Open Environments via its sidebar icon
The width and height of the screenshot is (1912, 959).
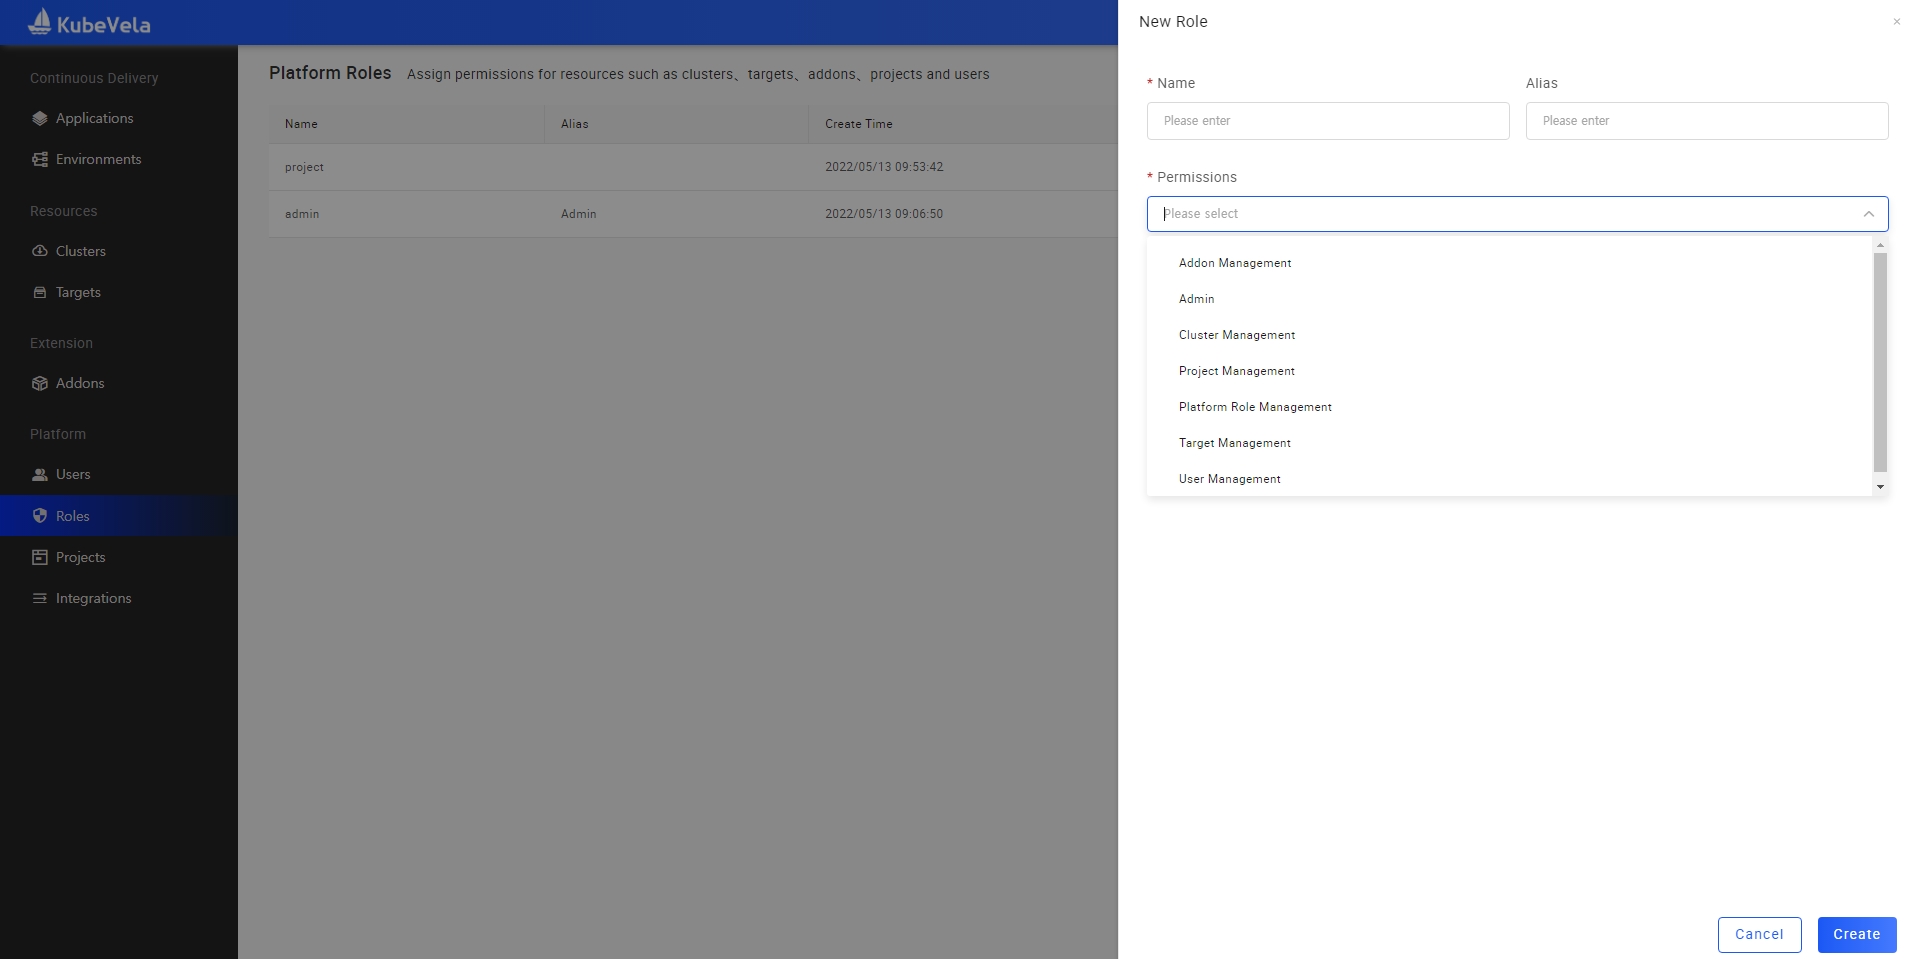pos(40,159)
